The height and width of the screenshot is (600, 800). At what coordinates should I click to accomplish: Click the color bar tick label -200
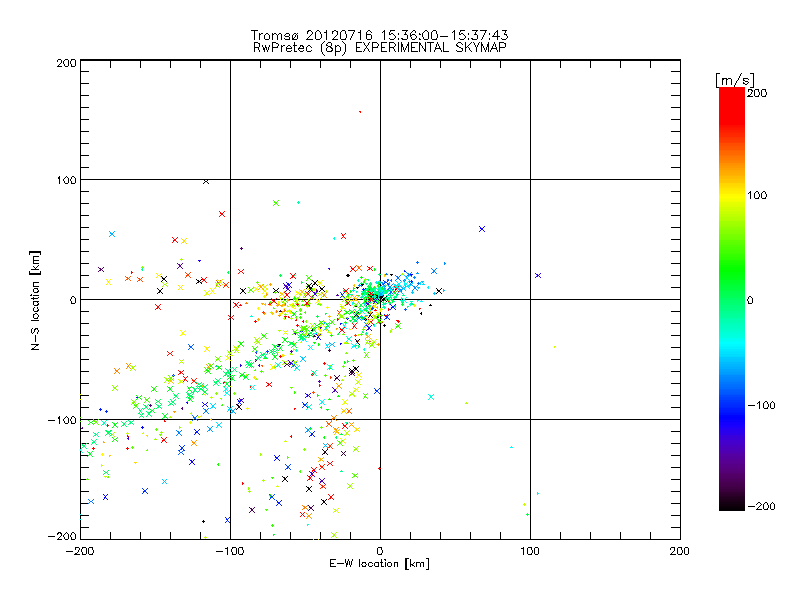(761, 506)
